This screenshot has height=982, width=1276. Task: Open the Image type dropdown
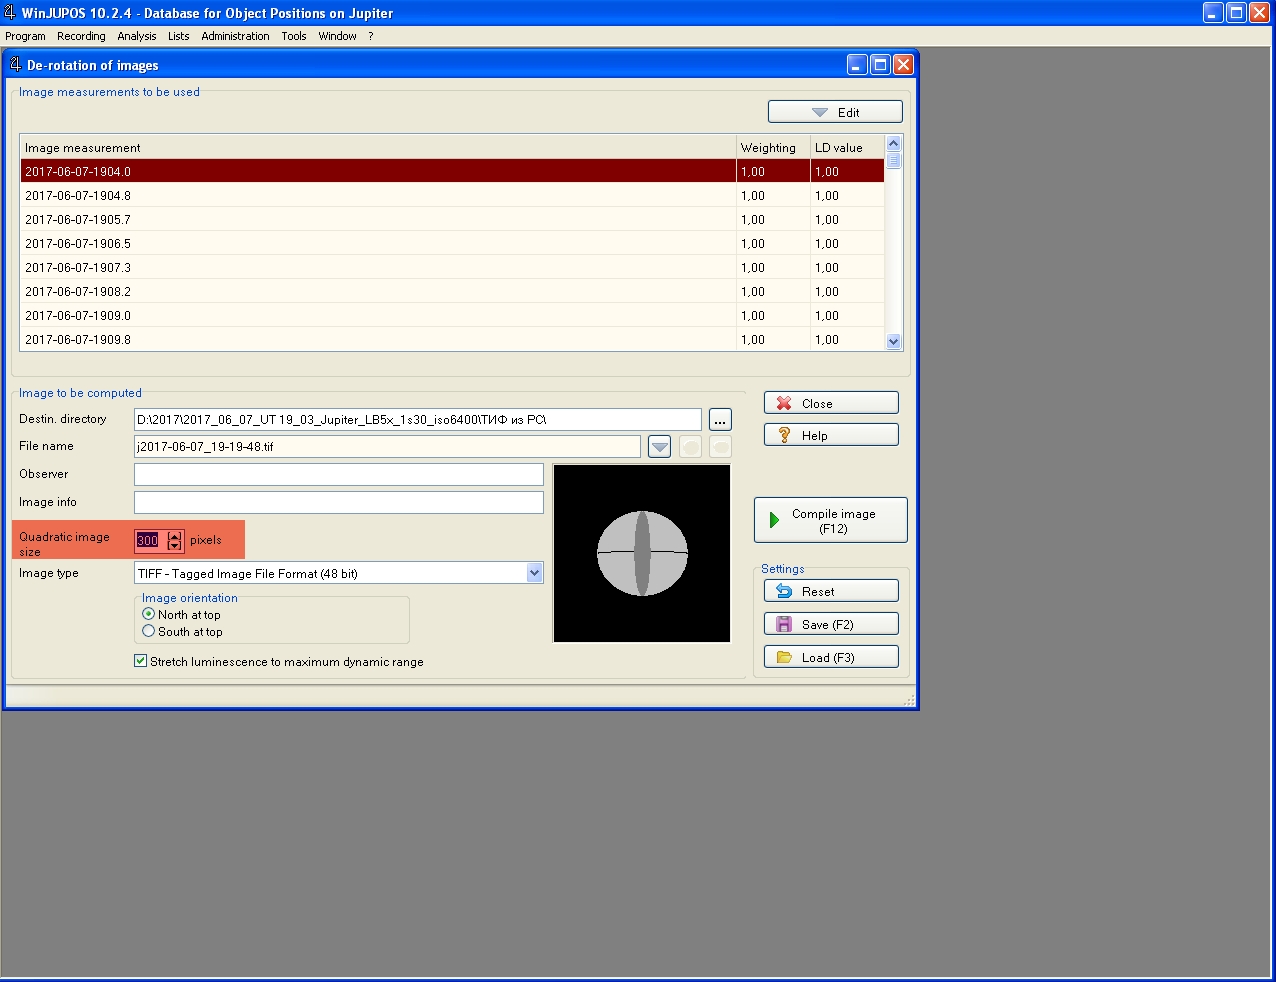pyautogui.click(x=534, y=573)
